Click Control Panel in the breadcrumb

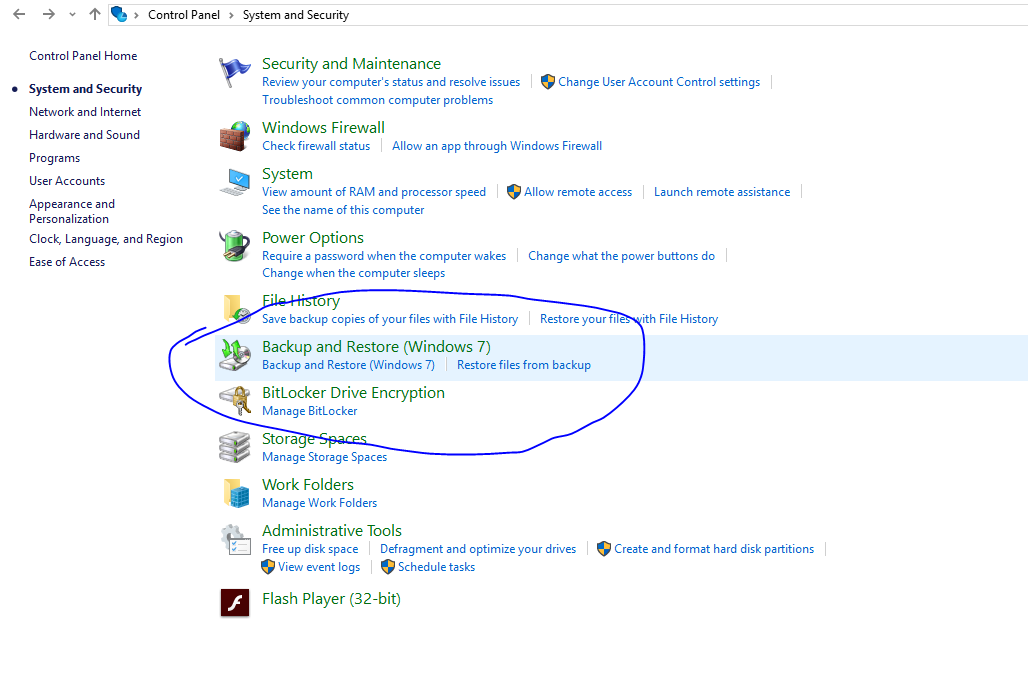184,14
